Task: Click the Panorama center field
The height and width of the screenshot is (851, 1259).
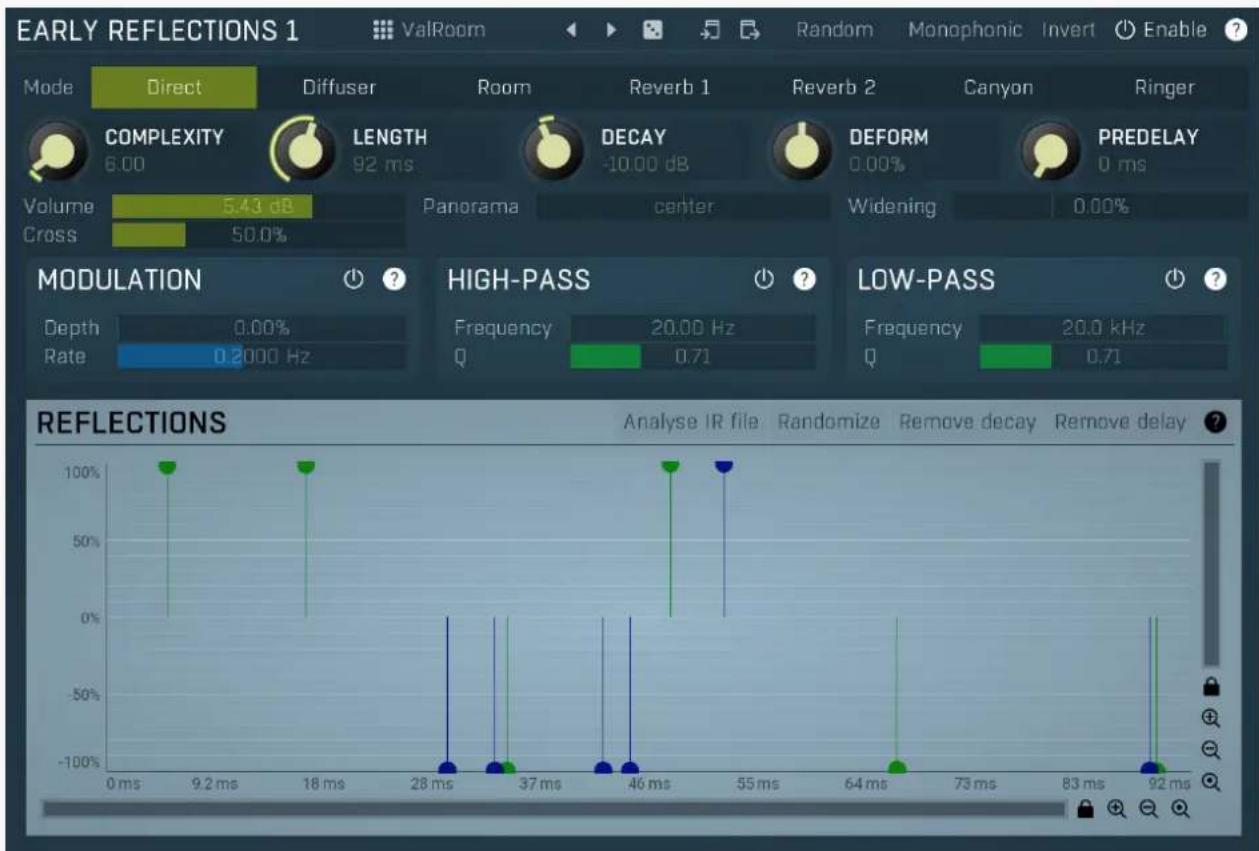Action: point(683,207)
